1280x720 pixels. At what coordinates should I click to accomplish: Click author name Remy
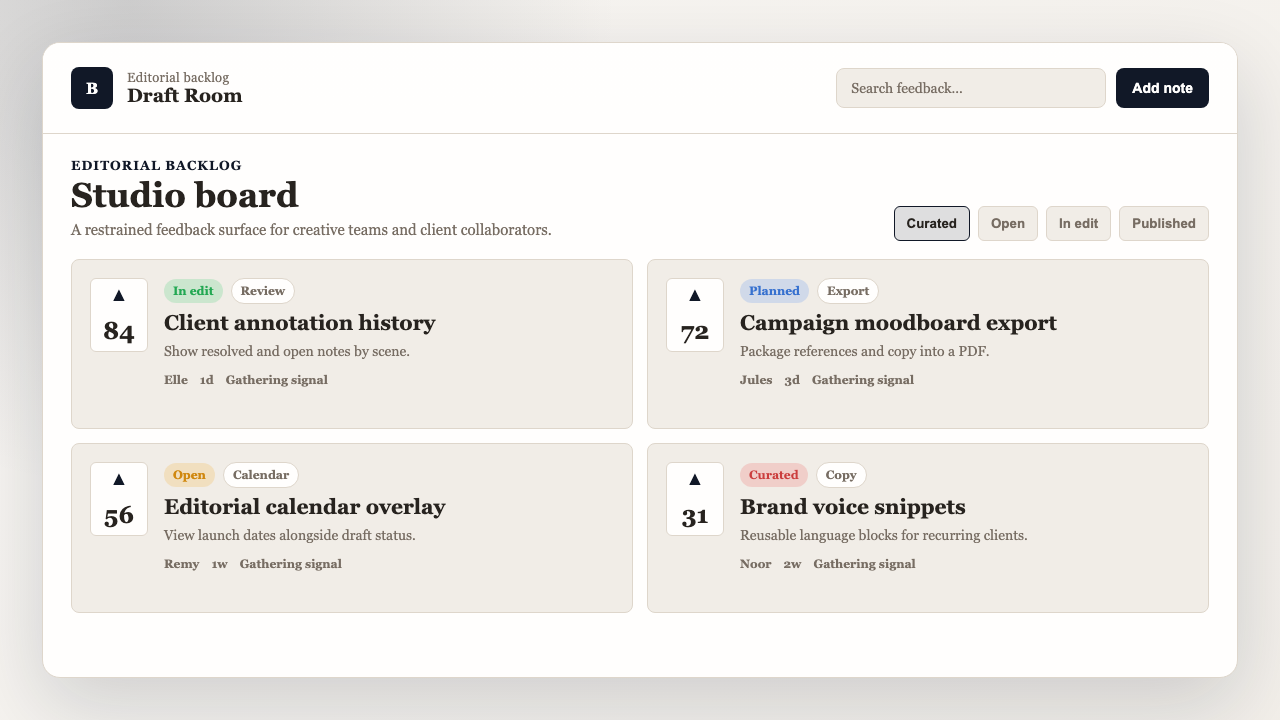pos(182,564)
